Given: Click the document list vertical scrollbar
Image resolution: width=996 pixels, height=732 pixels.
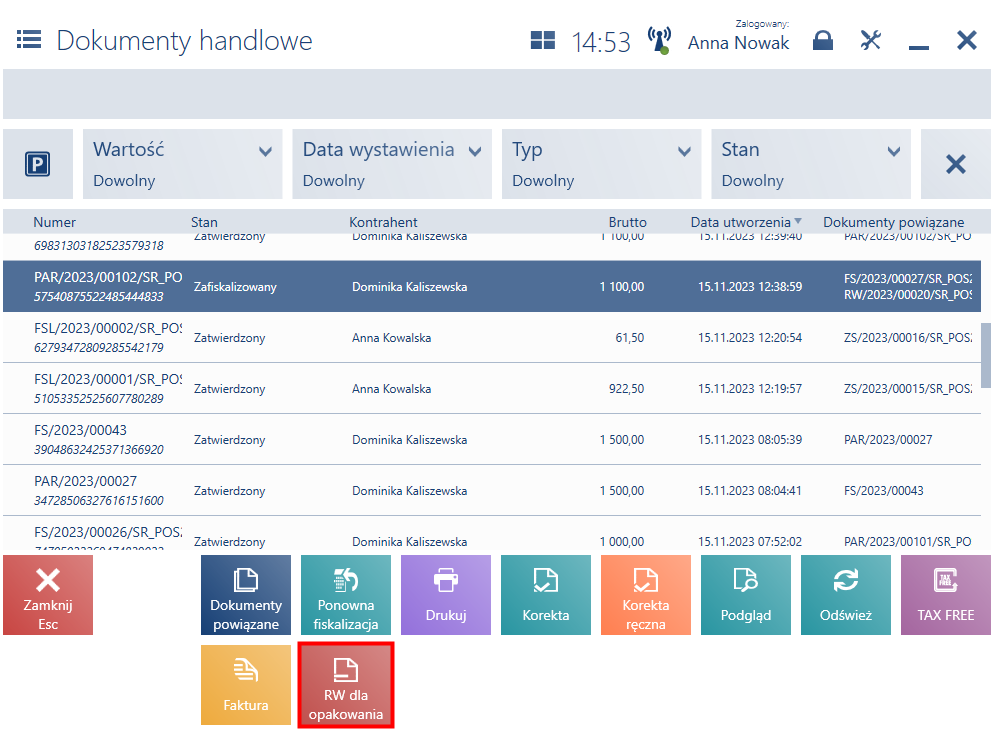Looking at the screenshot, I should tap(986, 355).
